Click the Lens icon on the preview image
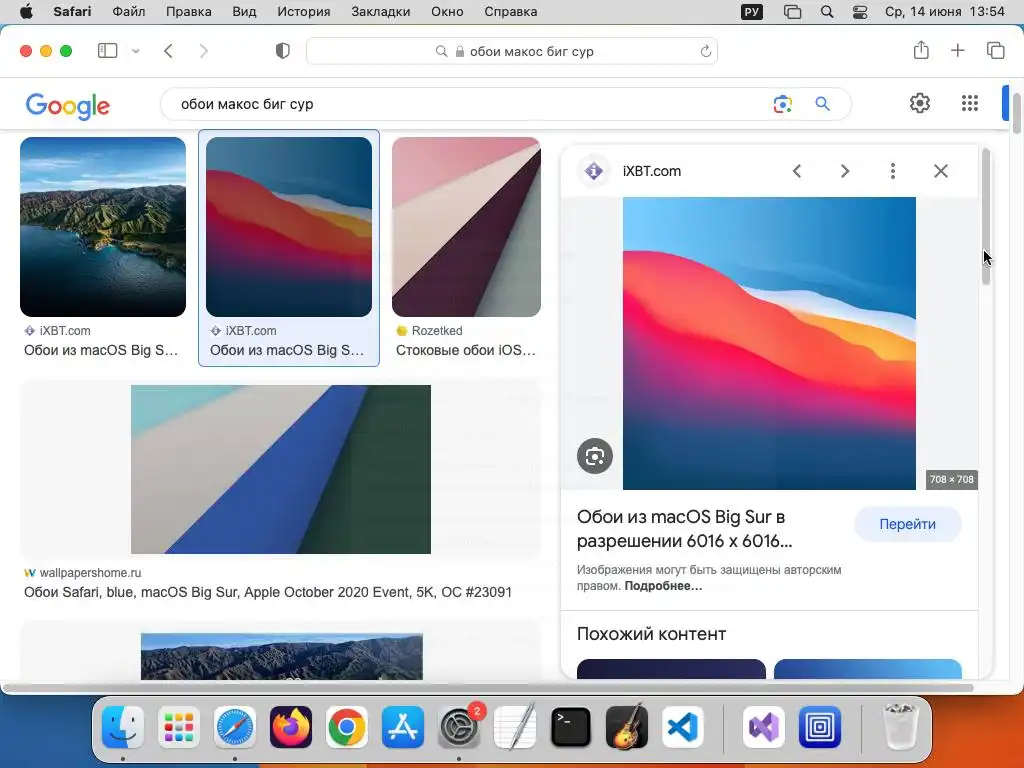This screenshot has width=1024, height=768. (595, 456)
